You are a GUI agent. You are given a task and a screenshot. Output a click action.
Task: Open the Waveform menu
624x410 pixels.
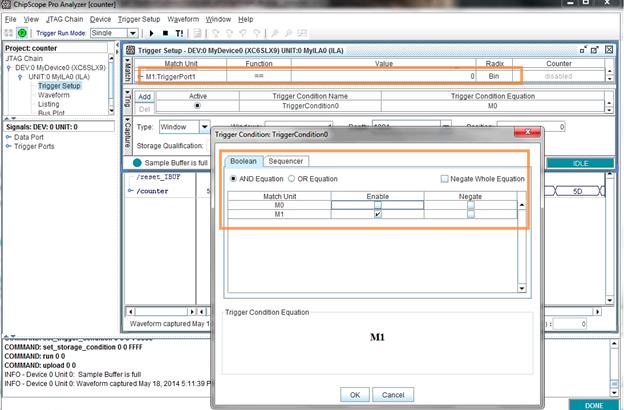(183, 19)
